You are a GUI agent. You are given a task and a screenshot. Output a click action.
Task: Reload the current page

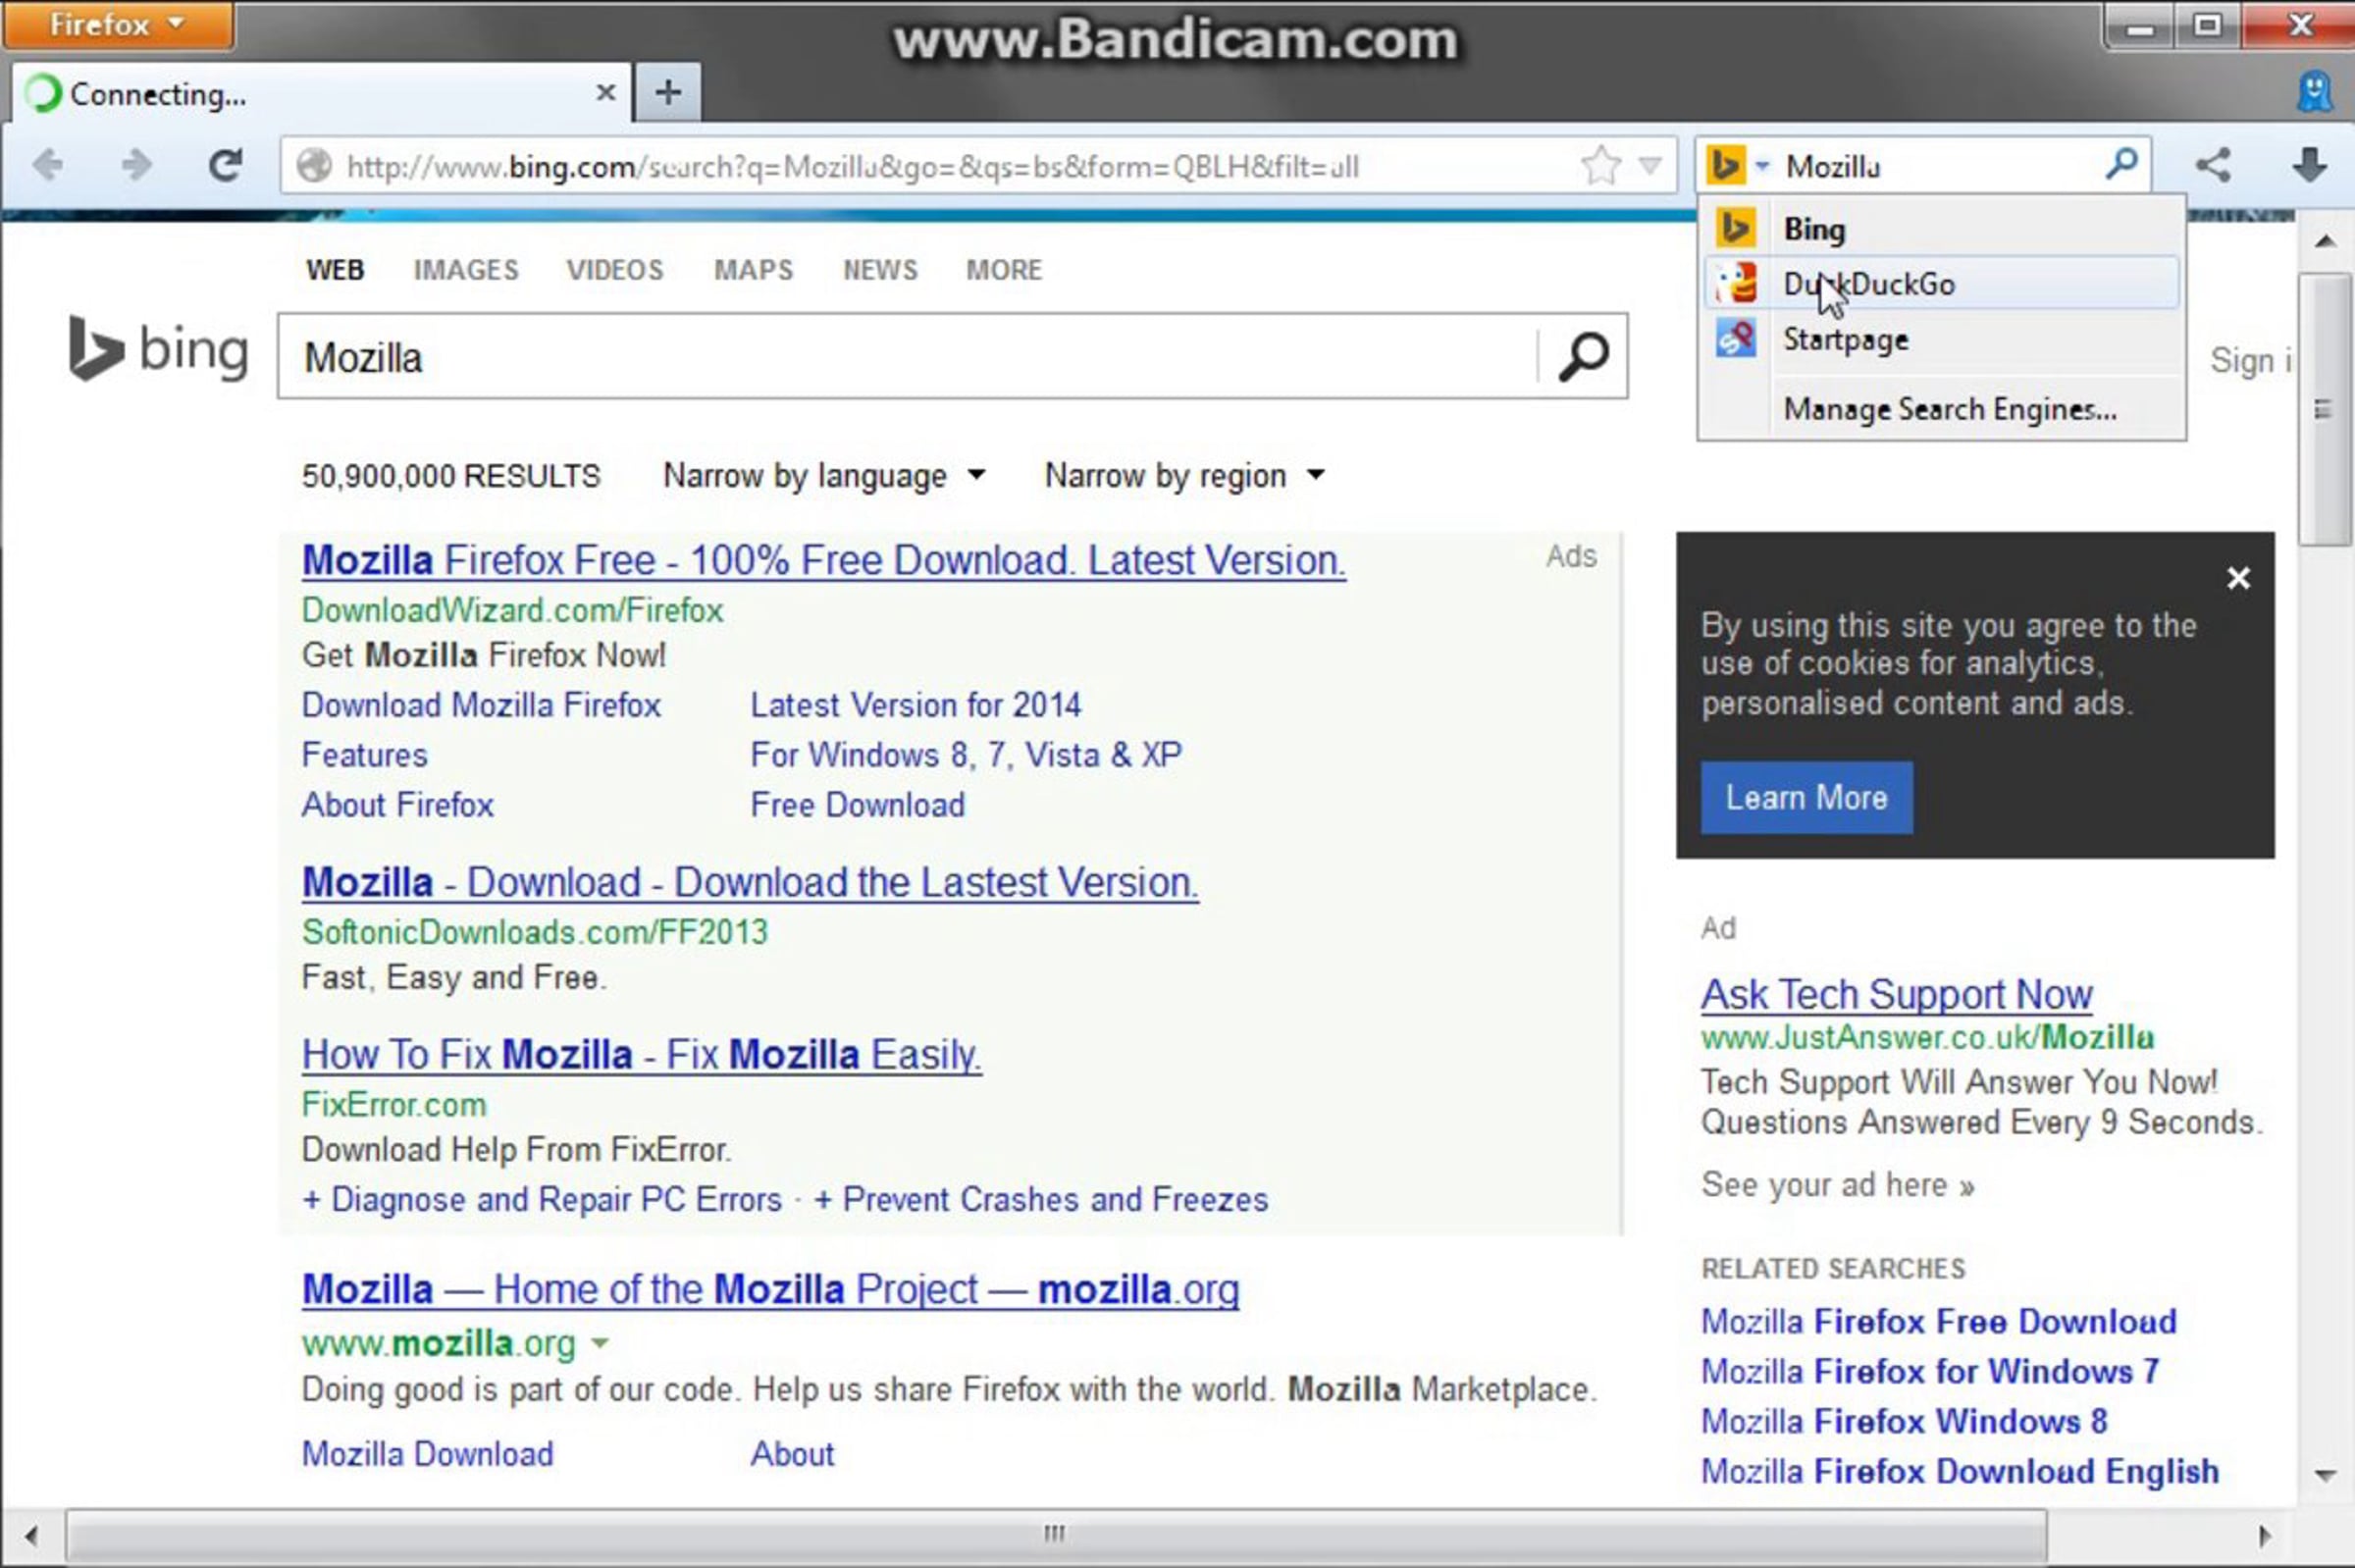[225, 165]
